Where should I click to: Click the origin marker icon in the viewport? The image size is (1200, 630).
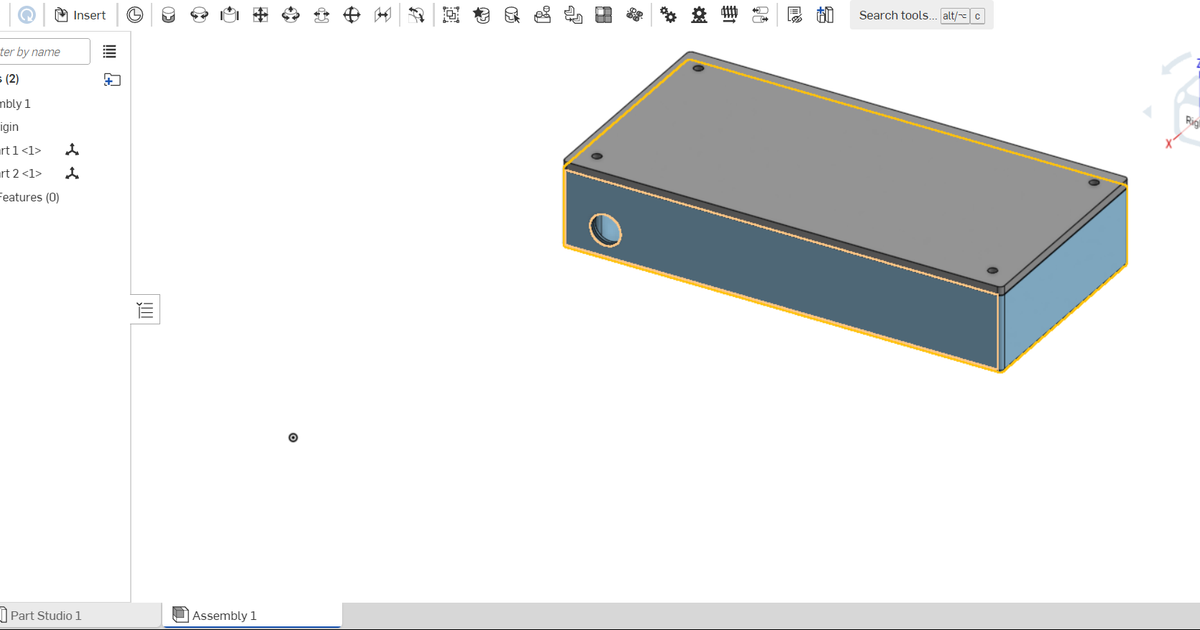(x=293, y=437)
